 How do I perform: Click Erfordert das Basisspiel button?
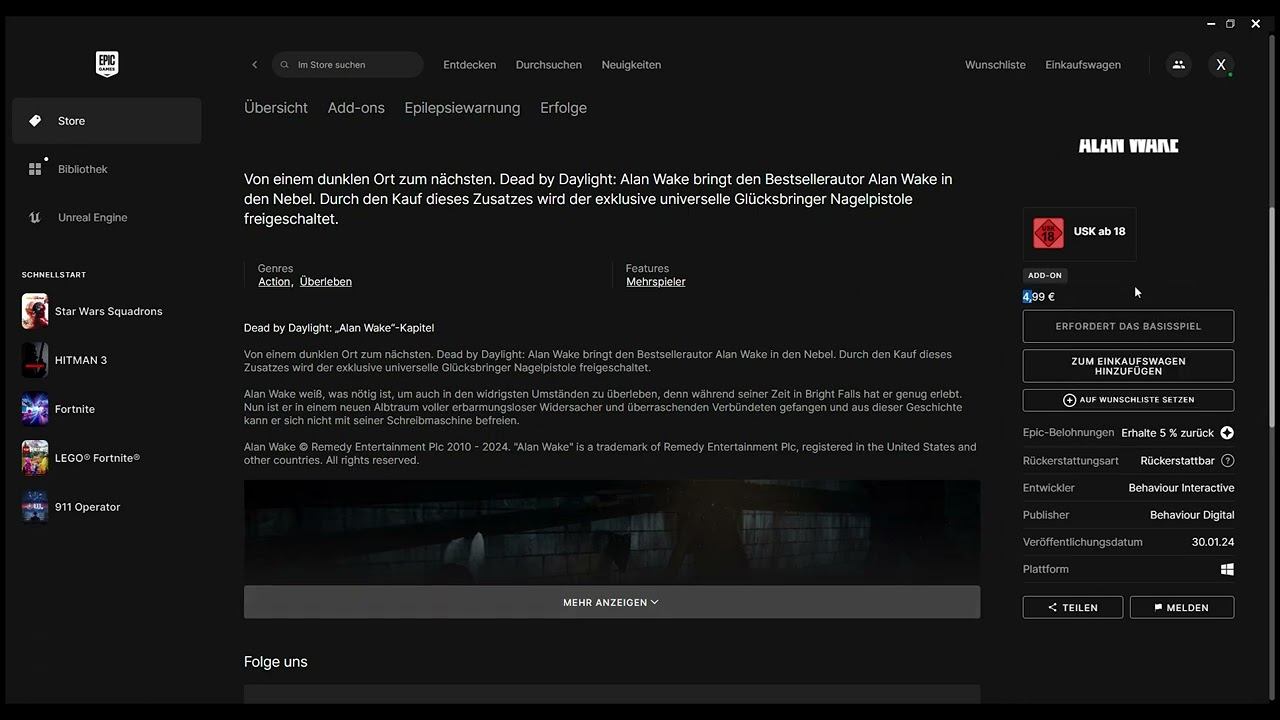(x=1128, y=326)
